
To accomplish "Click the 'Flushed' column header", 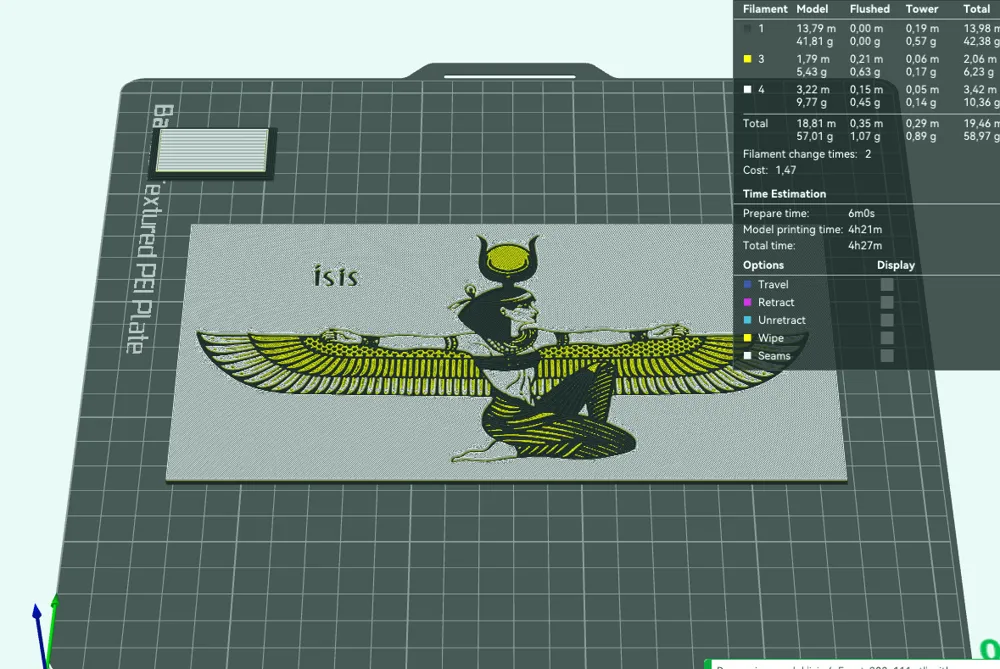I will tap(869, 9).
